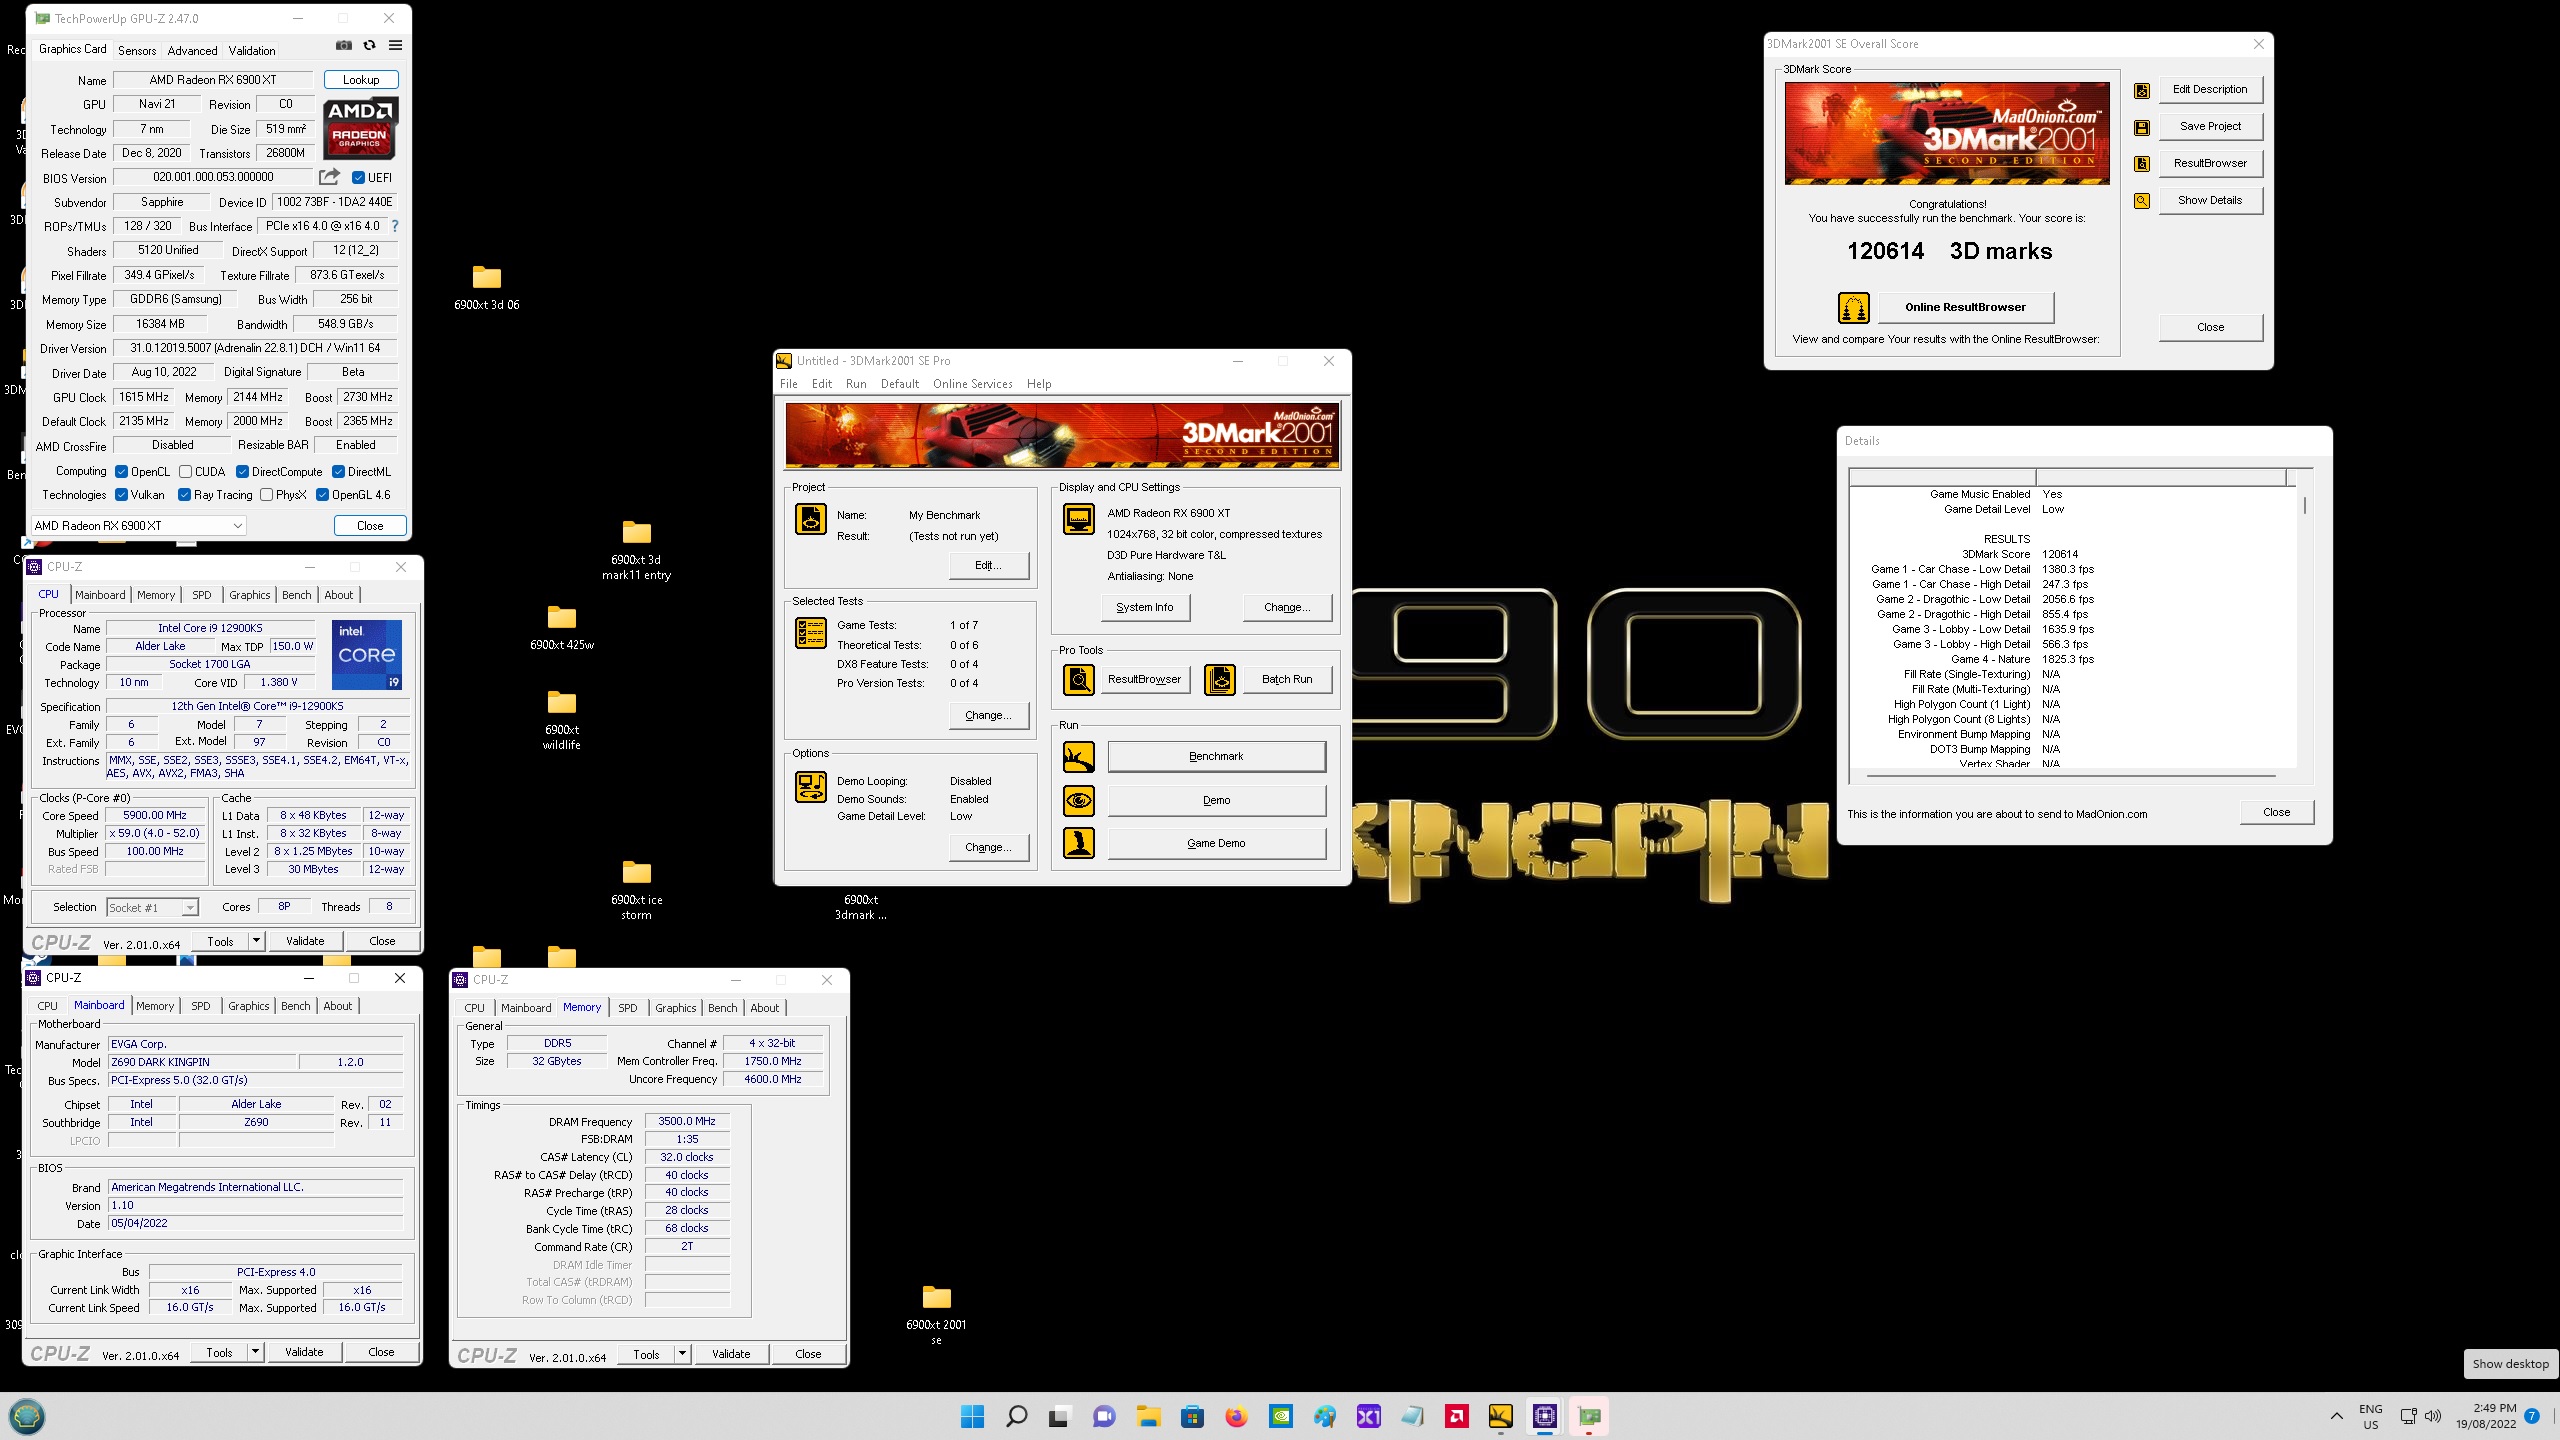Click the Pro Tools ResultBrowser magnifier icon
The width and height of the screenshot is (2560, 1440).
click(x=1078, y=680)
